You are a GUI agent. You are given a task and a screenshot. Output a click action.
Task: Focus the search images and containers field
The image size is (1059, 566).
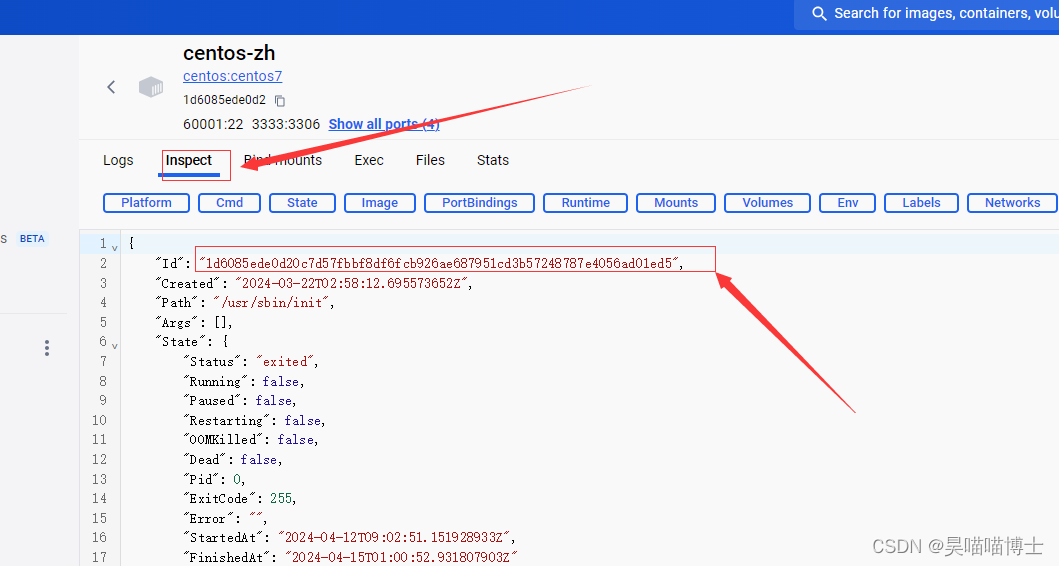[x=927, y=14]
